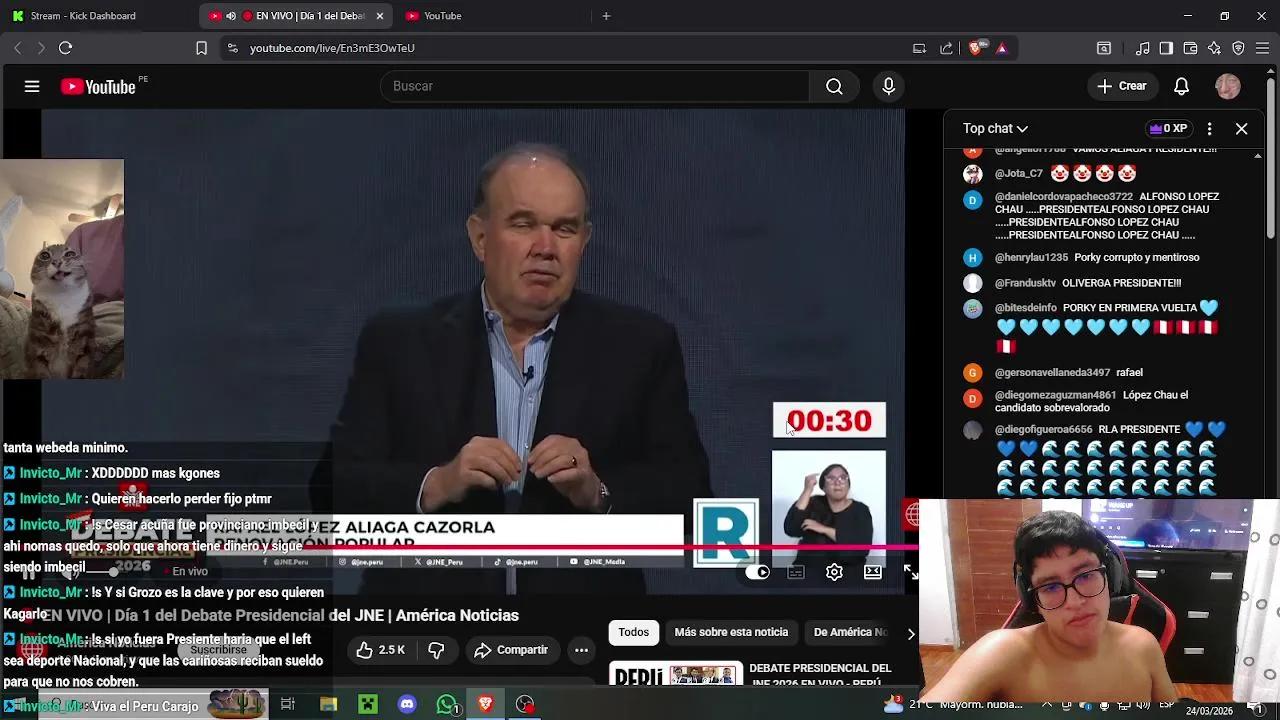The height and width of the screenshot is (720, 1280).
Task: Open the browser main menu
Action: click(1262, 48)
